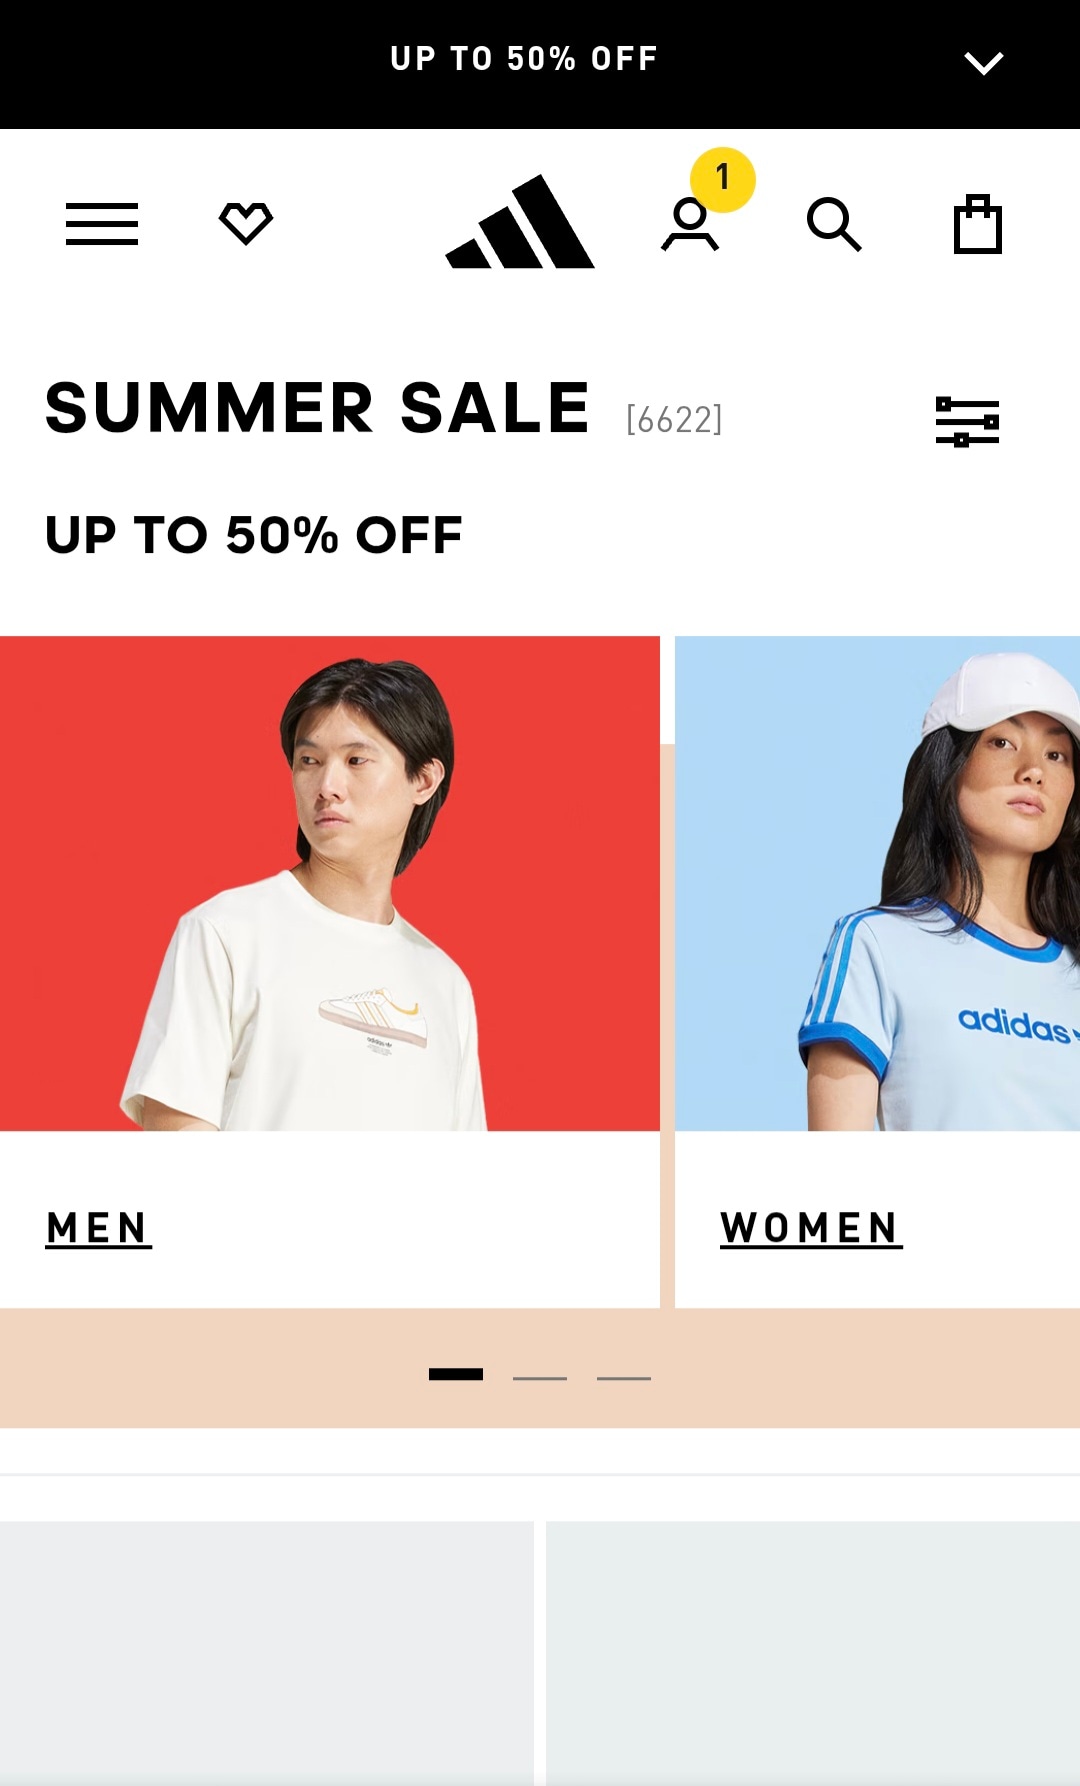Go to the first carousel indicator
The image size is (1080, 1786).
[x=456, y=1374]
